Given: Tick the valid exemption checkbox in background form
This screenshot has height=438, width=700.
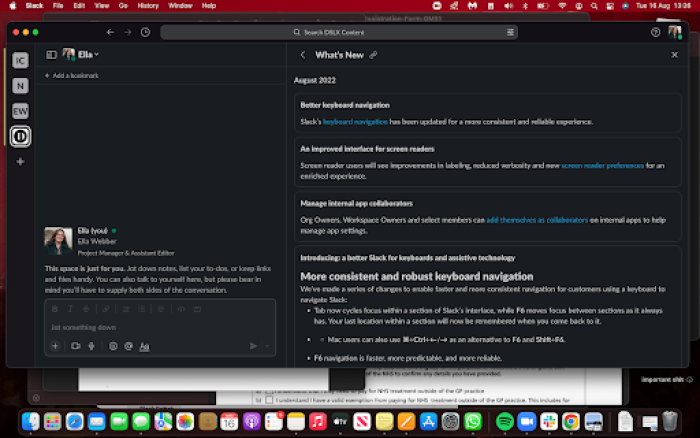Looking at the screenshot, I should 269,400.
